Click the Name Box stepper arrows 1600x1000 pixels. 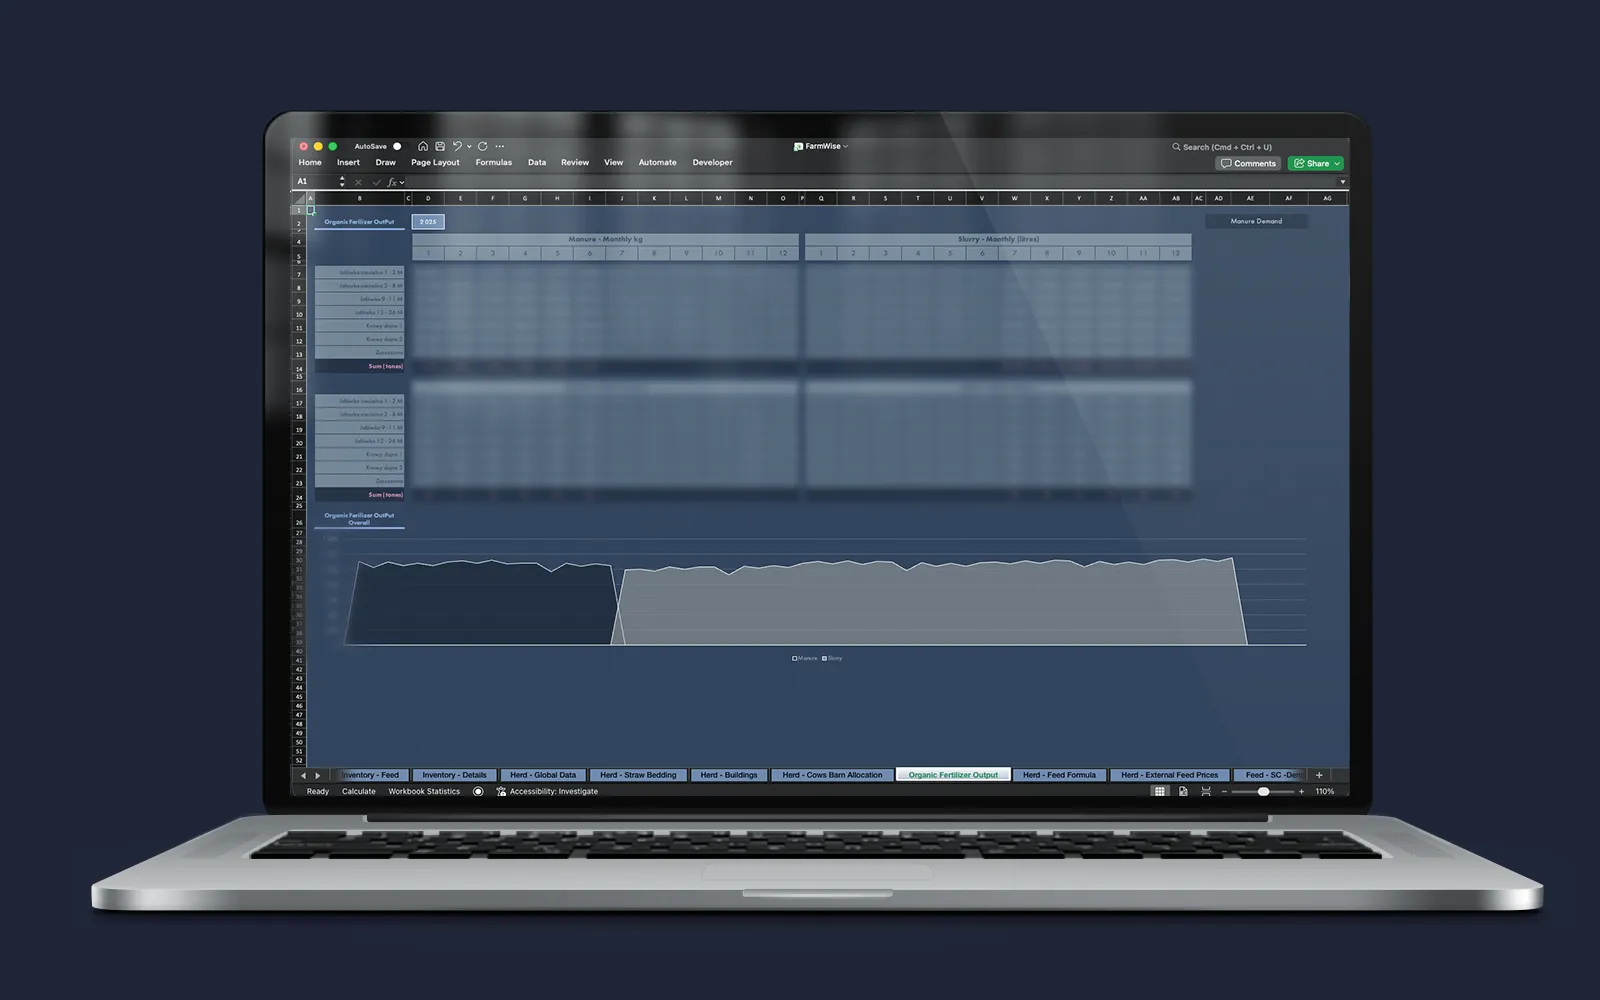tap(342, 182)
